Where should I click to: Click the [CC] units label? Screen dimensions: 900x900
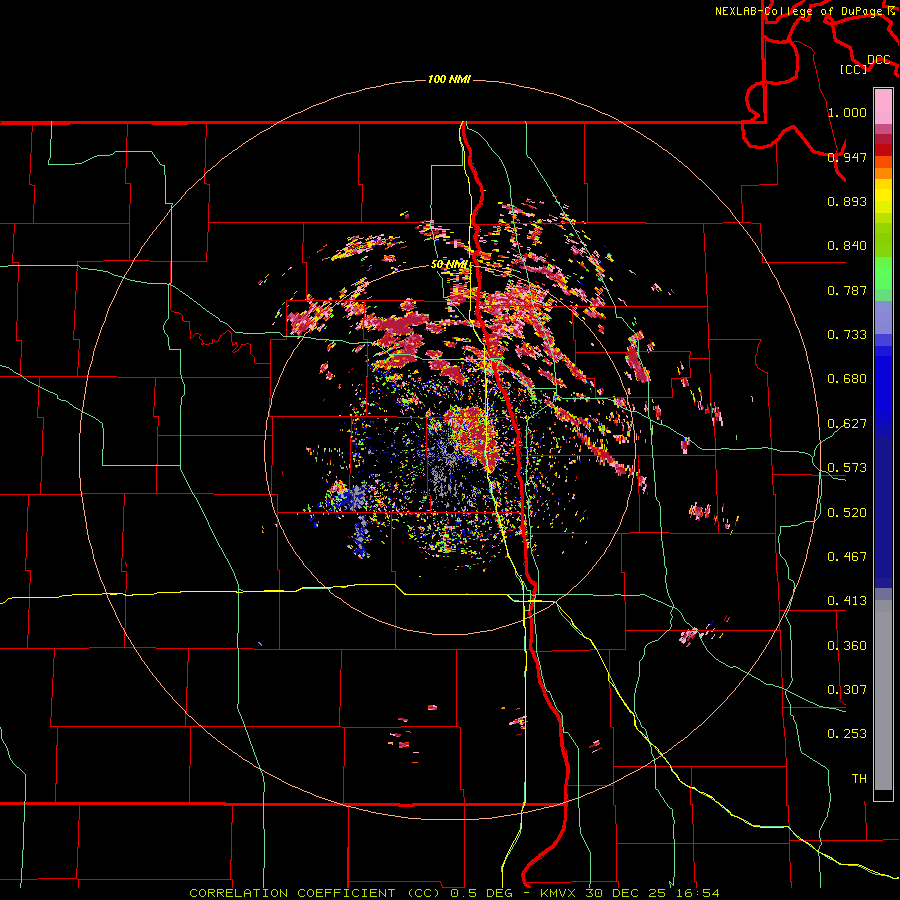(853, 69)
